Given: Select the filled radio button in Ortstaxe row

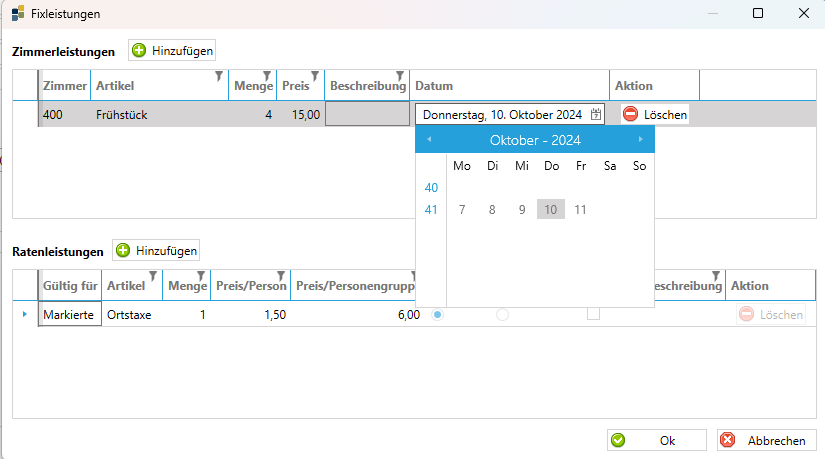Looking at the screenshot, I should (437, 314).
